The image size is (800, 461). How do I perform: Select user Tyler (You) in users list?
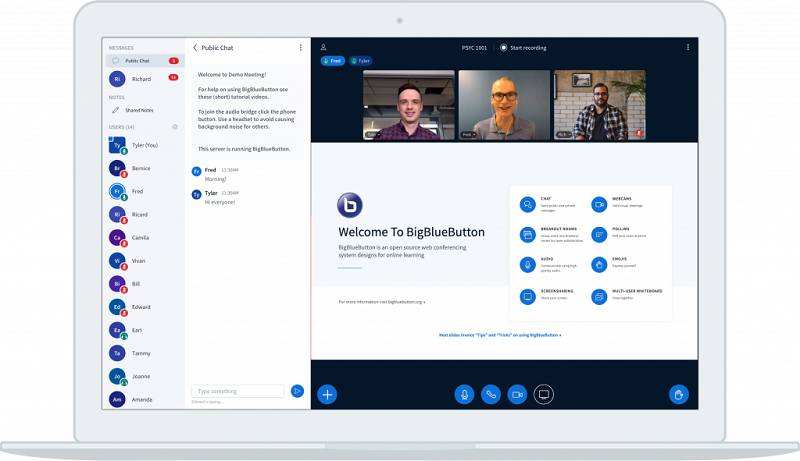click(145, 145)
